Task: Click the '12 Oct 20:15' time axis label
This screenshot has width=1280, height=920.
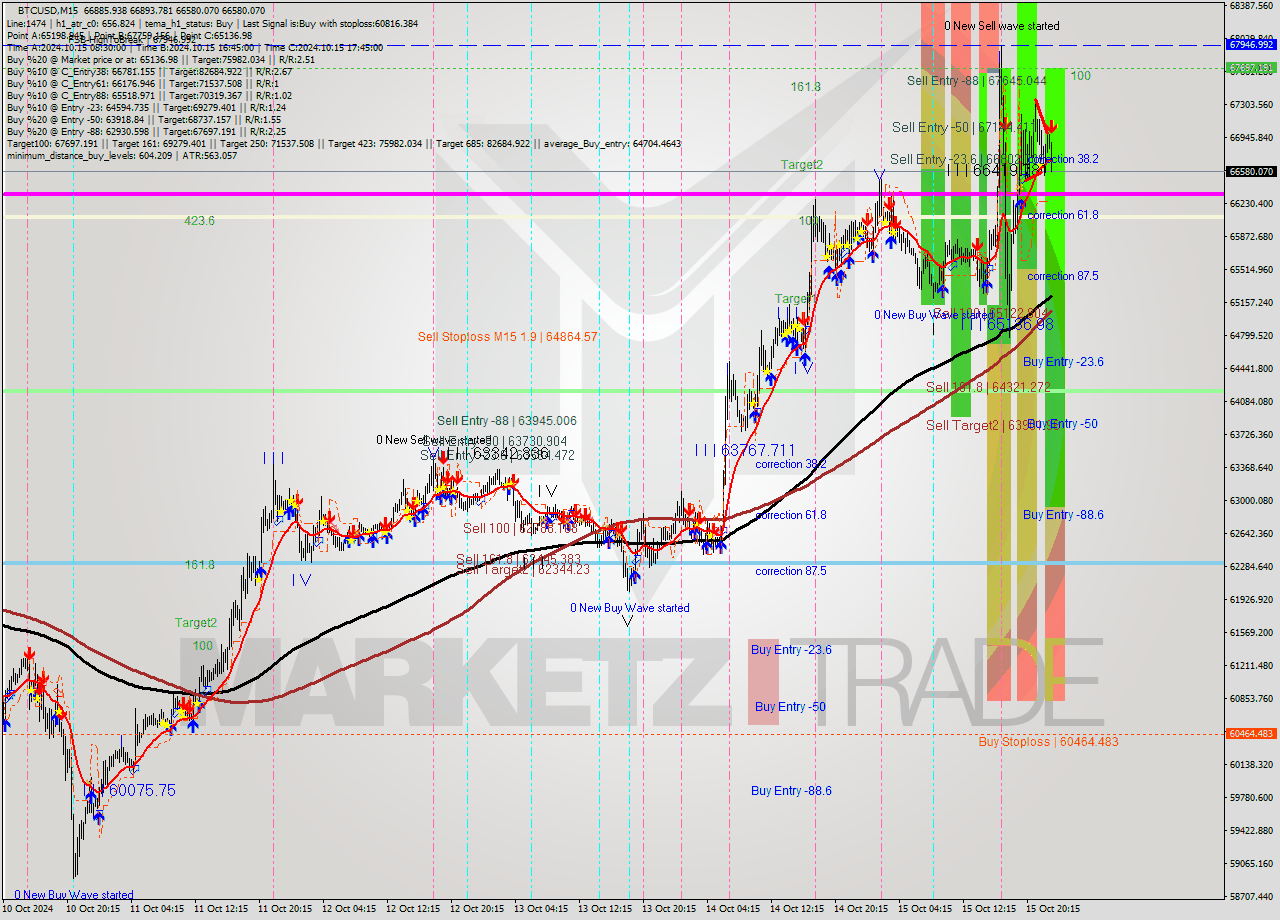Action: [477, 909]
